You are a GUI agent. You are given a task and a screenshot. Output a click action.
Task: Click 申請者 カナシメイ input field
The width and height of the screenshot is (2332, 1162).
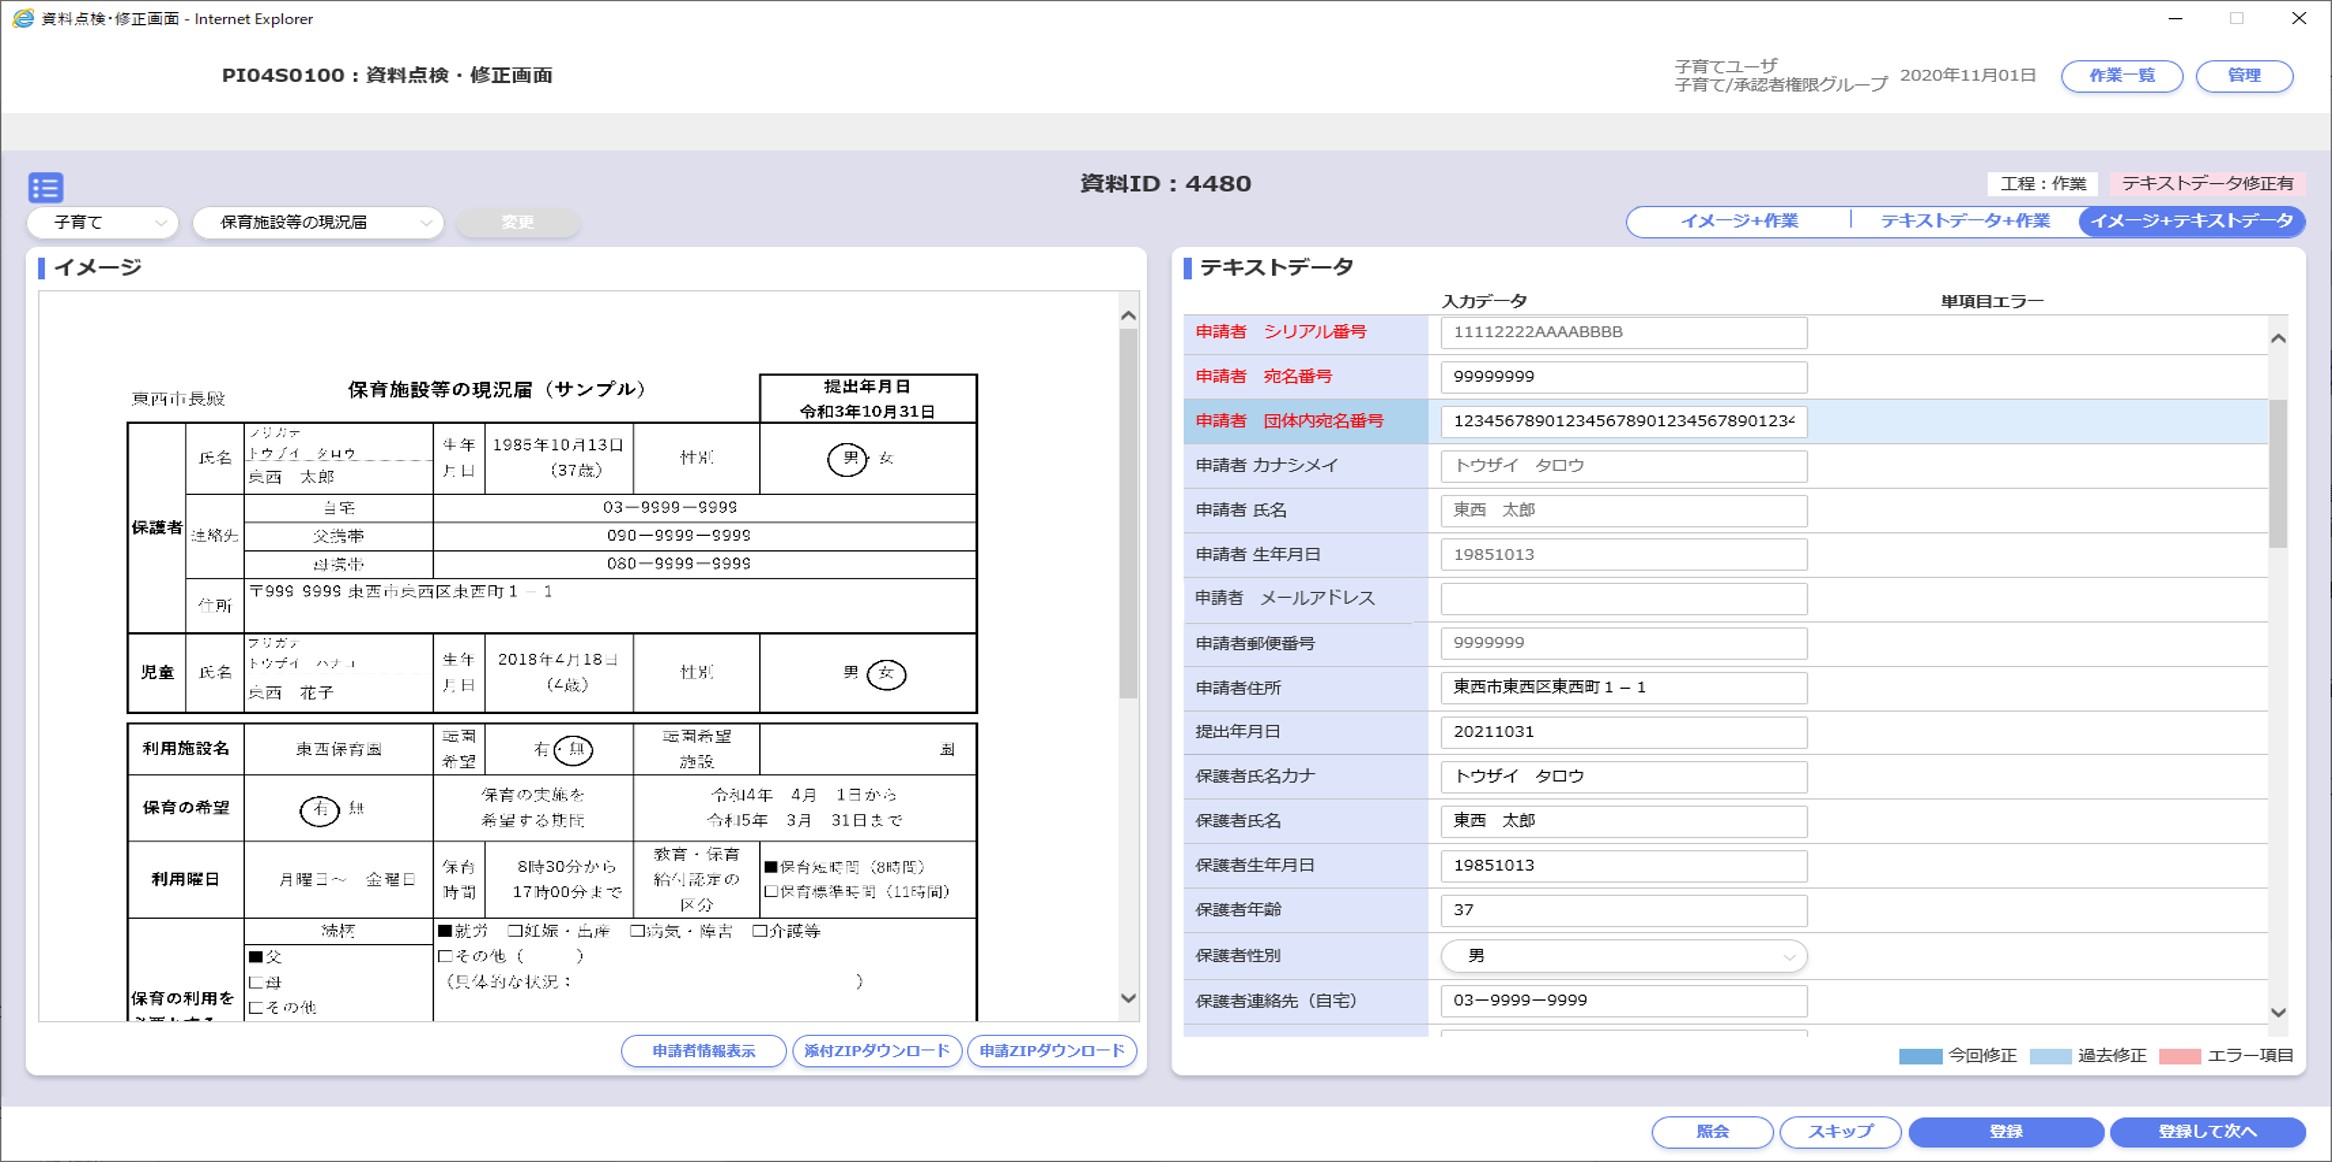tap(1623, 466)
